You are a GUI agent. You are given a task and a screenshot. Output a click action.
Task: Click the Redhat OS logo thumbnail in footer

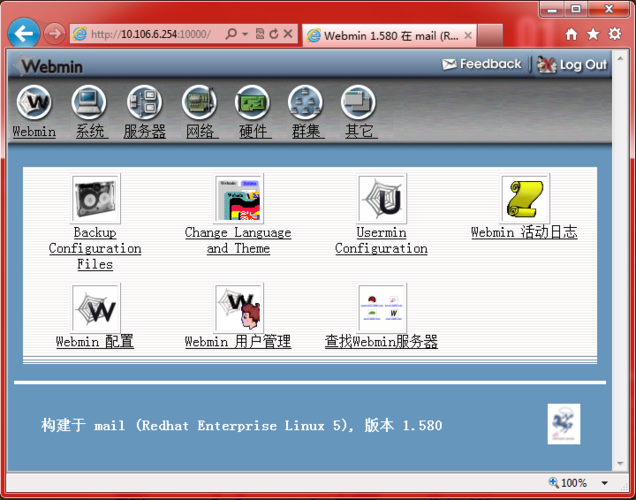click(x=564, y=424)
